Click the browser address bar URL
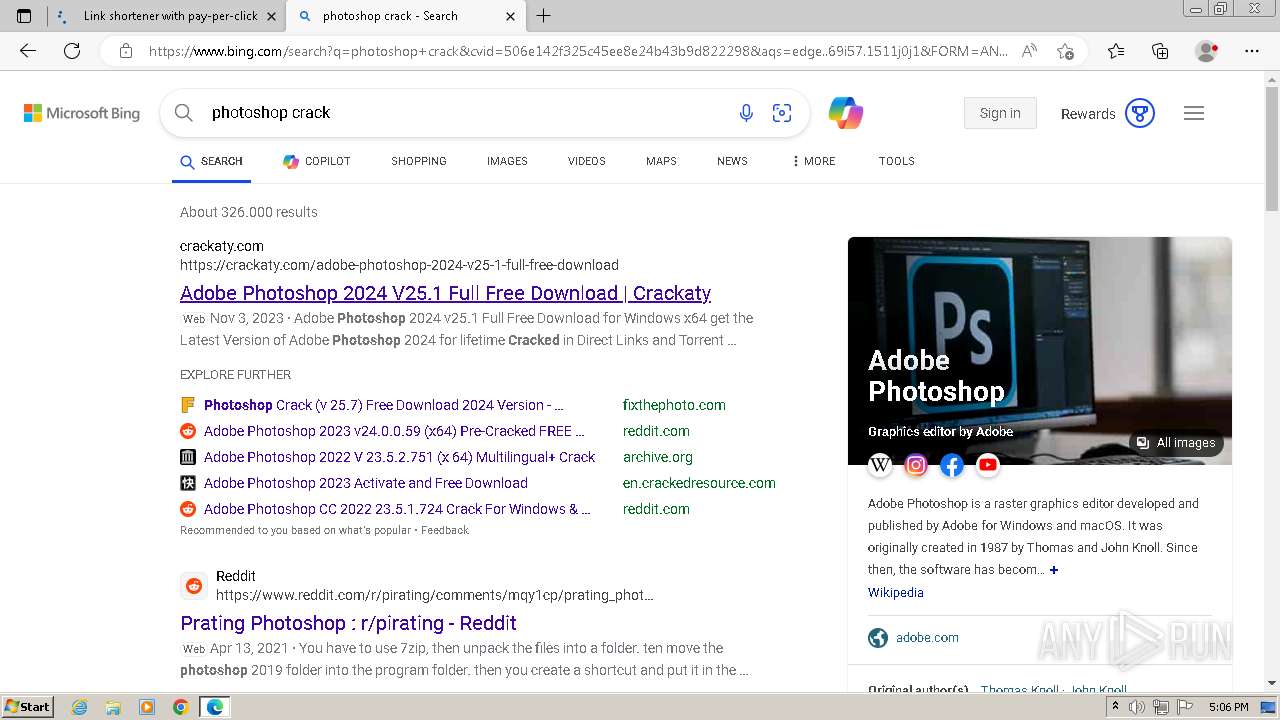Screen dimensions: 1280x720 578,51
